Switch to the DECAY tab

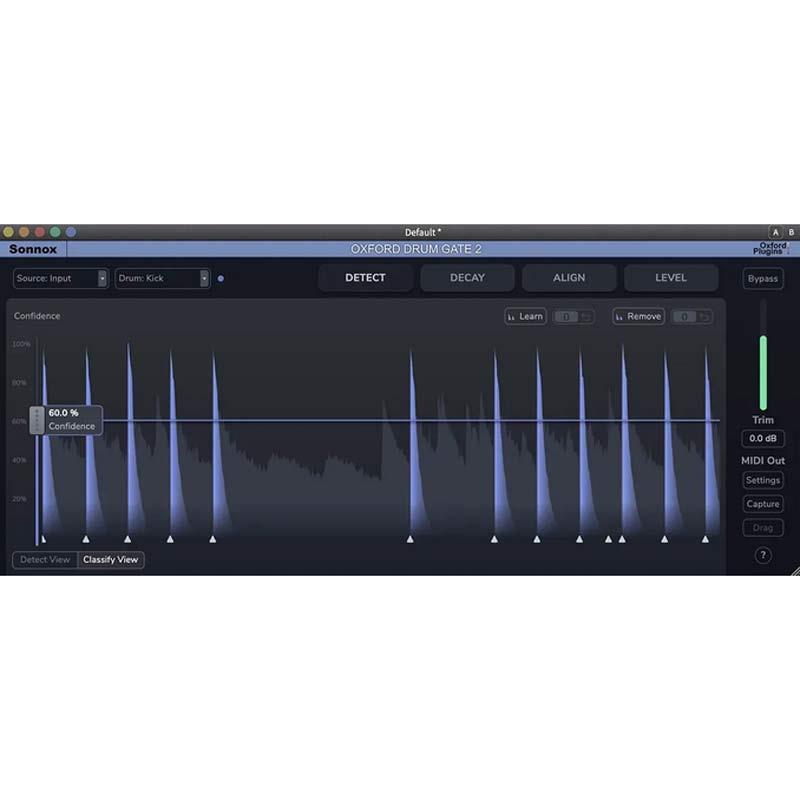pyautogui.click(x=467, y=278)
